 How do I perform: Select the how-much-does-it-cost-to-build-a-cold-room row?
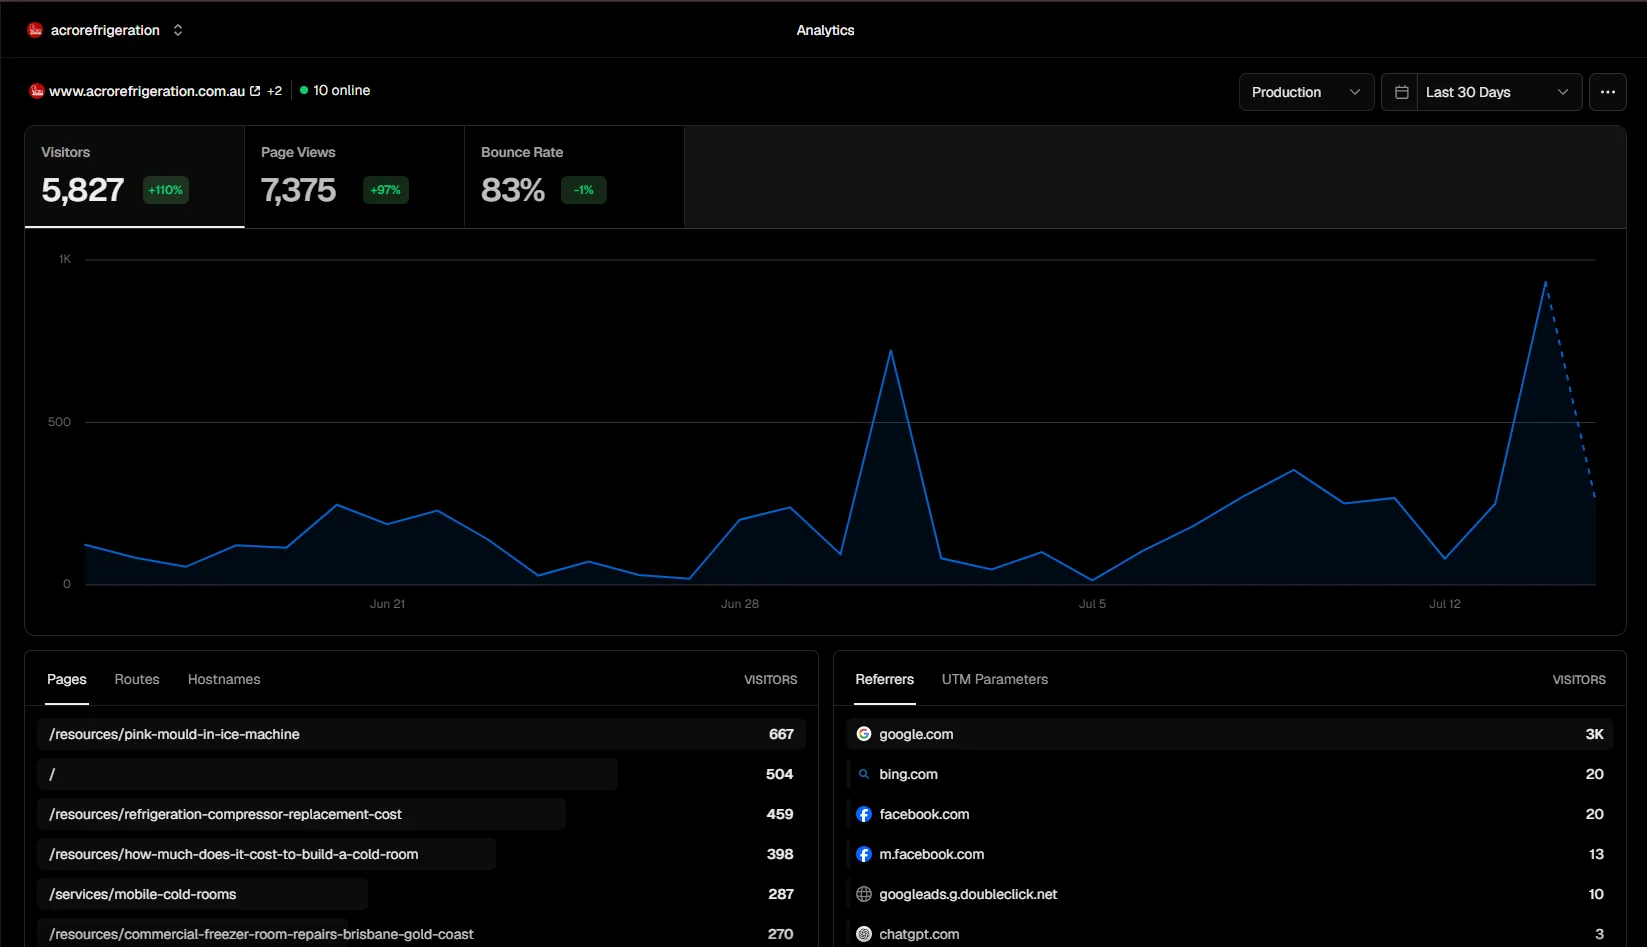tap(421, 854)
